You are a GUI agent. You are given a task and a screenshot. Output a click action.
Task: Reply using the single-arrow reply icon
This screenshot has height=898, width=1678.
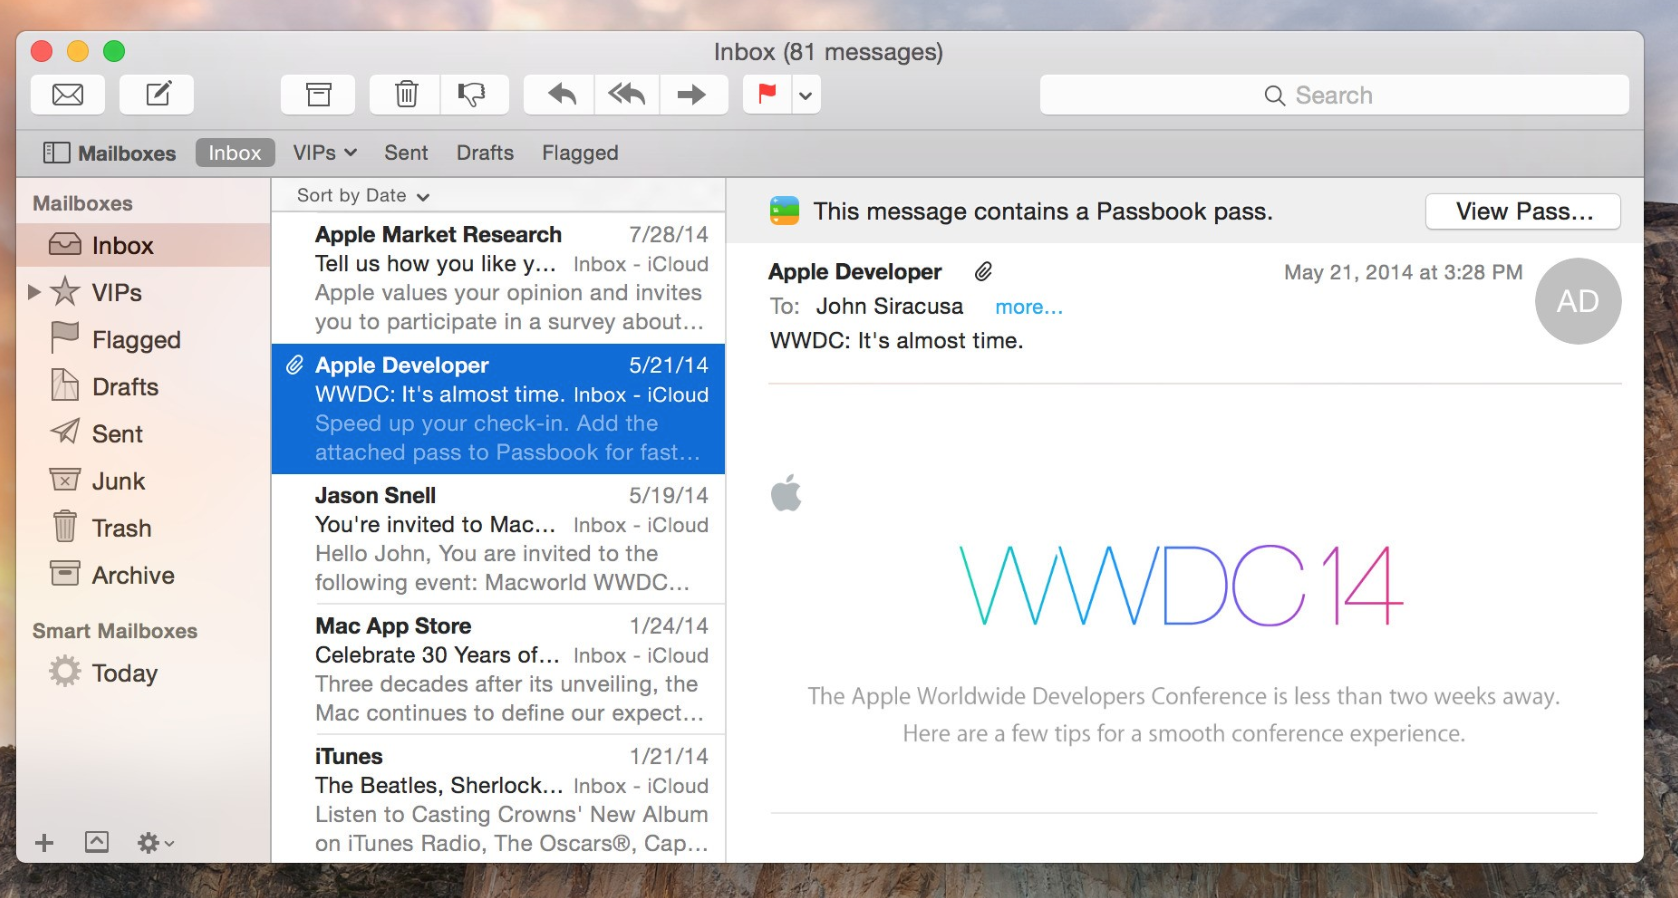click(561, 95)
